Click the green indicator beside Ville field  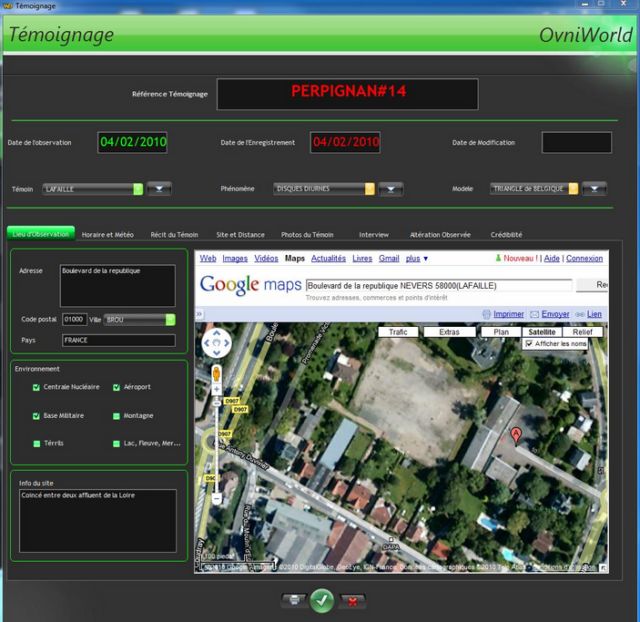(x=170, y=319)
